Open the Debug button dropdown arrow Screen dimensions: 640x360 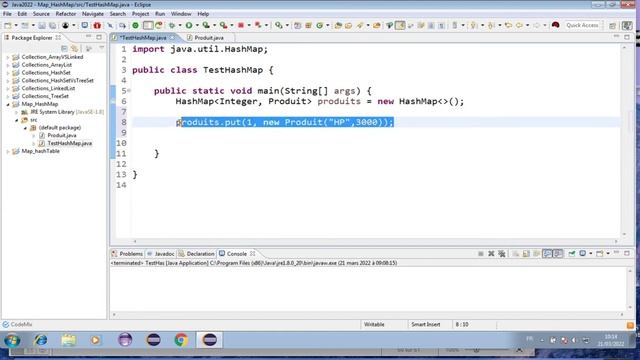click(180, 25)
